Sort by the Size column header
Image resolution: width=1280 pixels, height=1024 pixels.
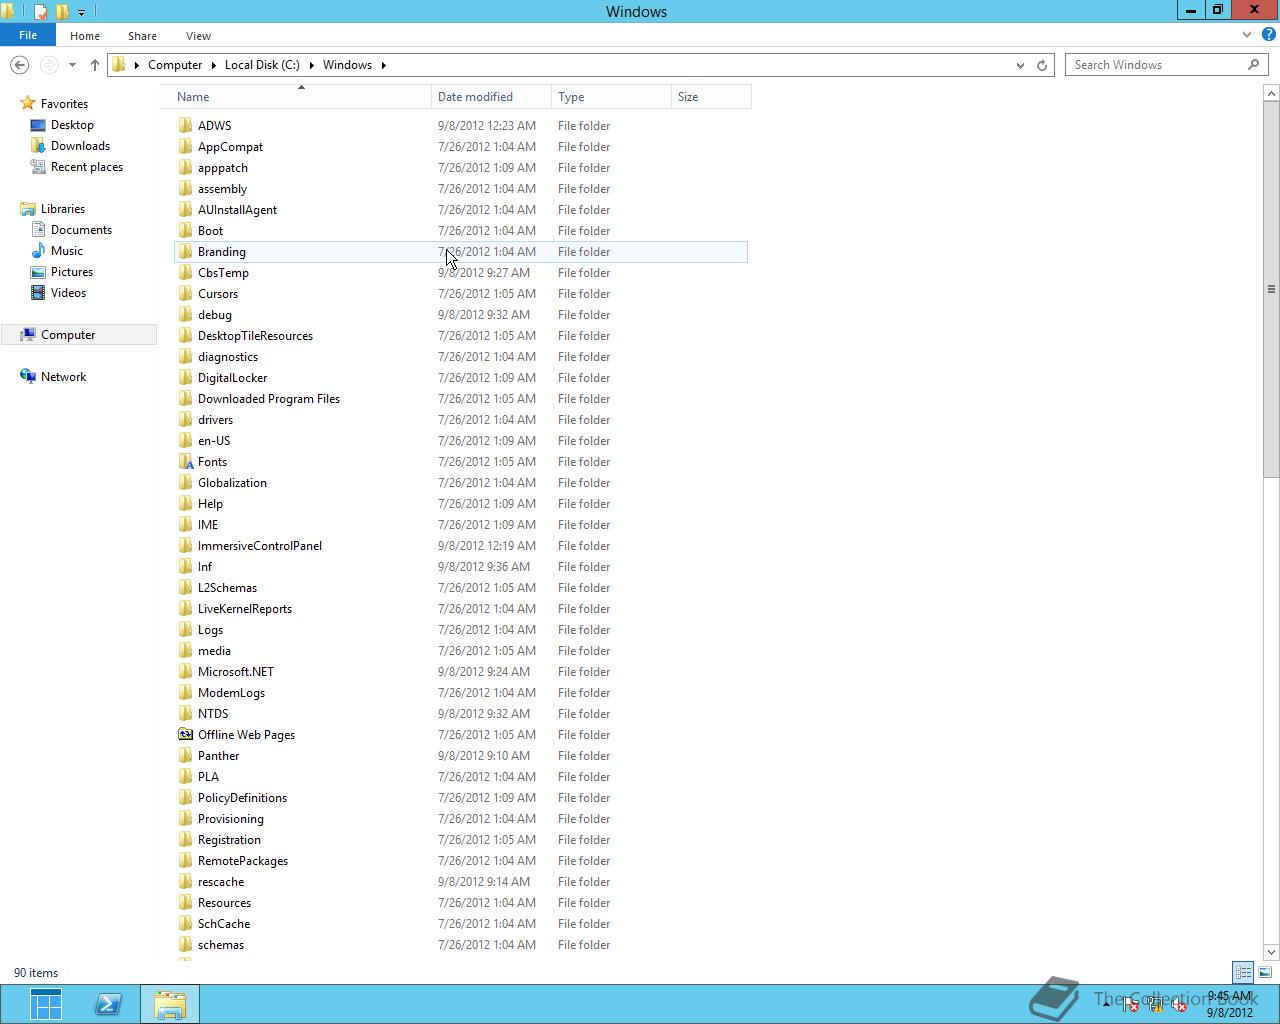(711, 97)
